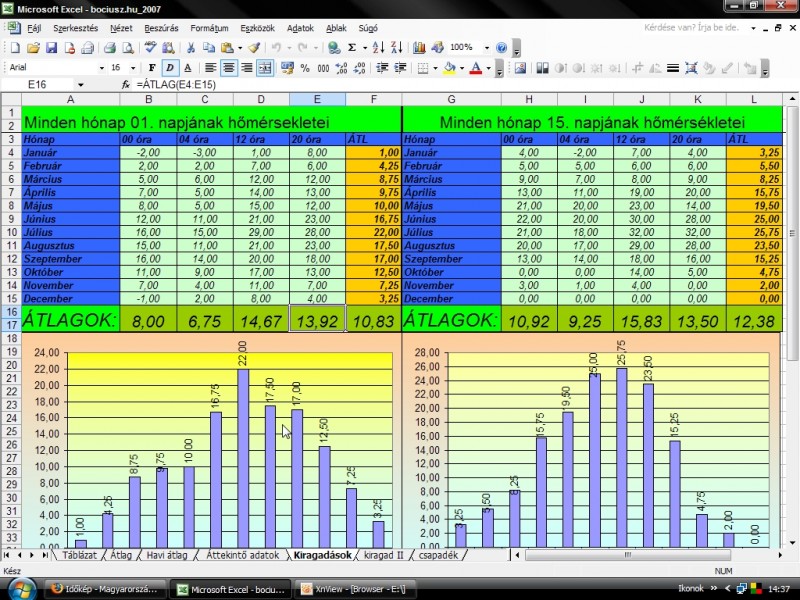The width and height of the screenshot is (800, 600).
Task: Switch to the csapadék sheet tab
Action: (438, 555)
